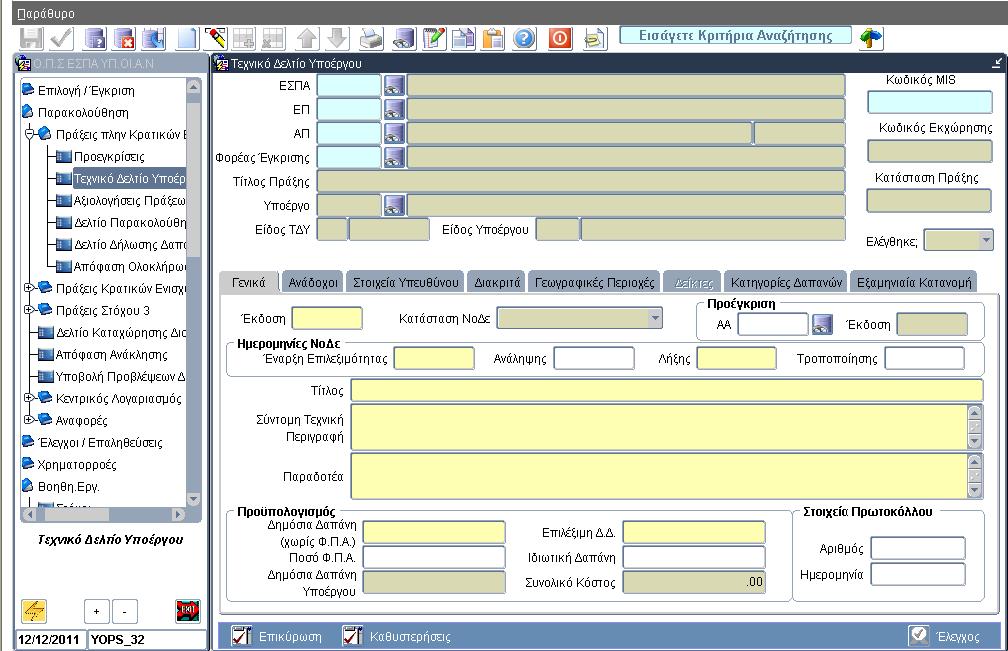Viewport: 1008px width, 651px height.
Task: Click the Παραδοτέα field scroll-down arrow
Action: click(975, 490)
